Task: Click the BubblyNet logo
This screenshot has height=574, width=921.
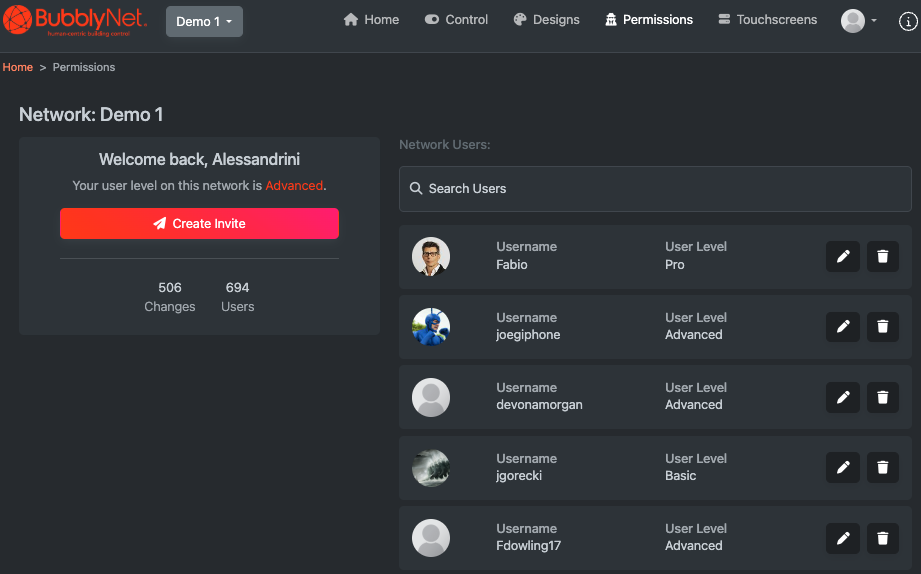Action: click(x=75, y=20)
